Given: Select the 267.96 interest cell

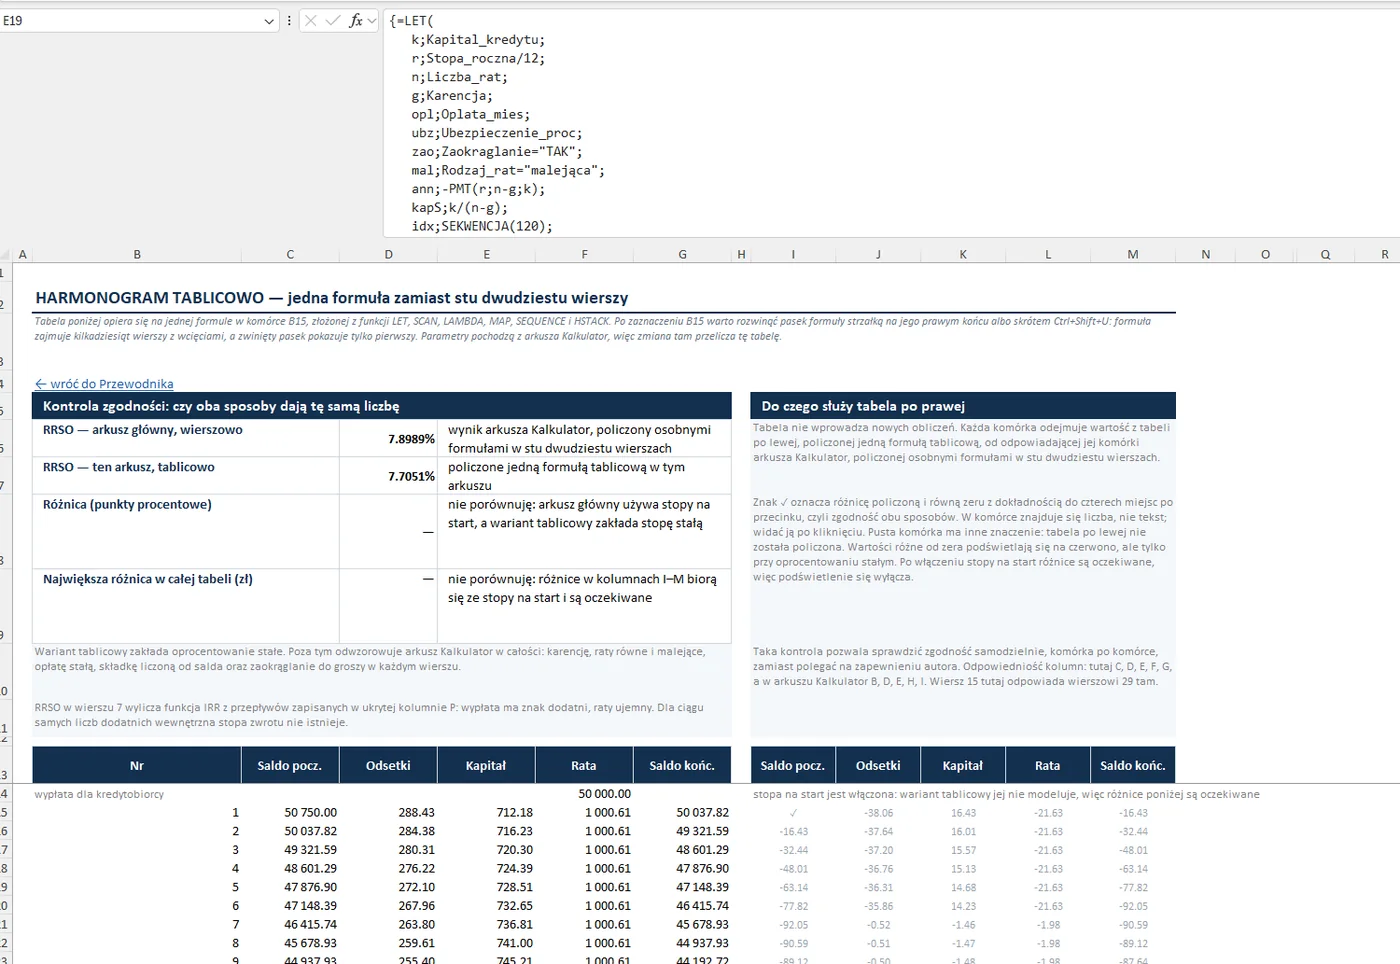Looking at the screenshot, I should (x=388, y=906).
